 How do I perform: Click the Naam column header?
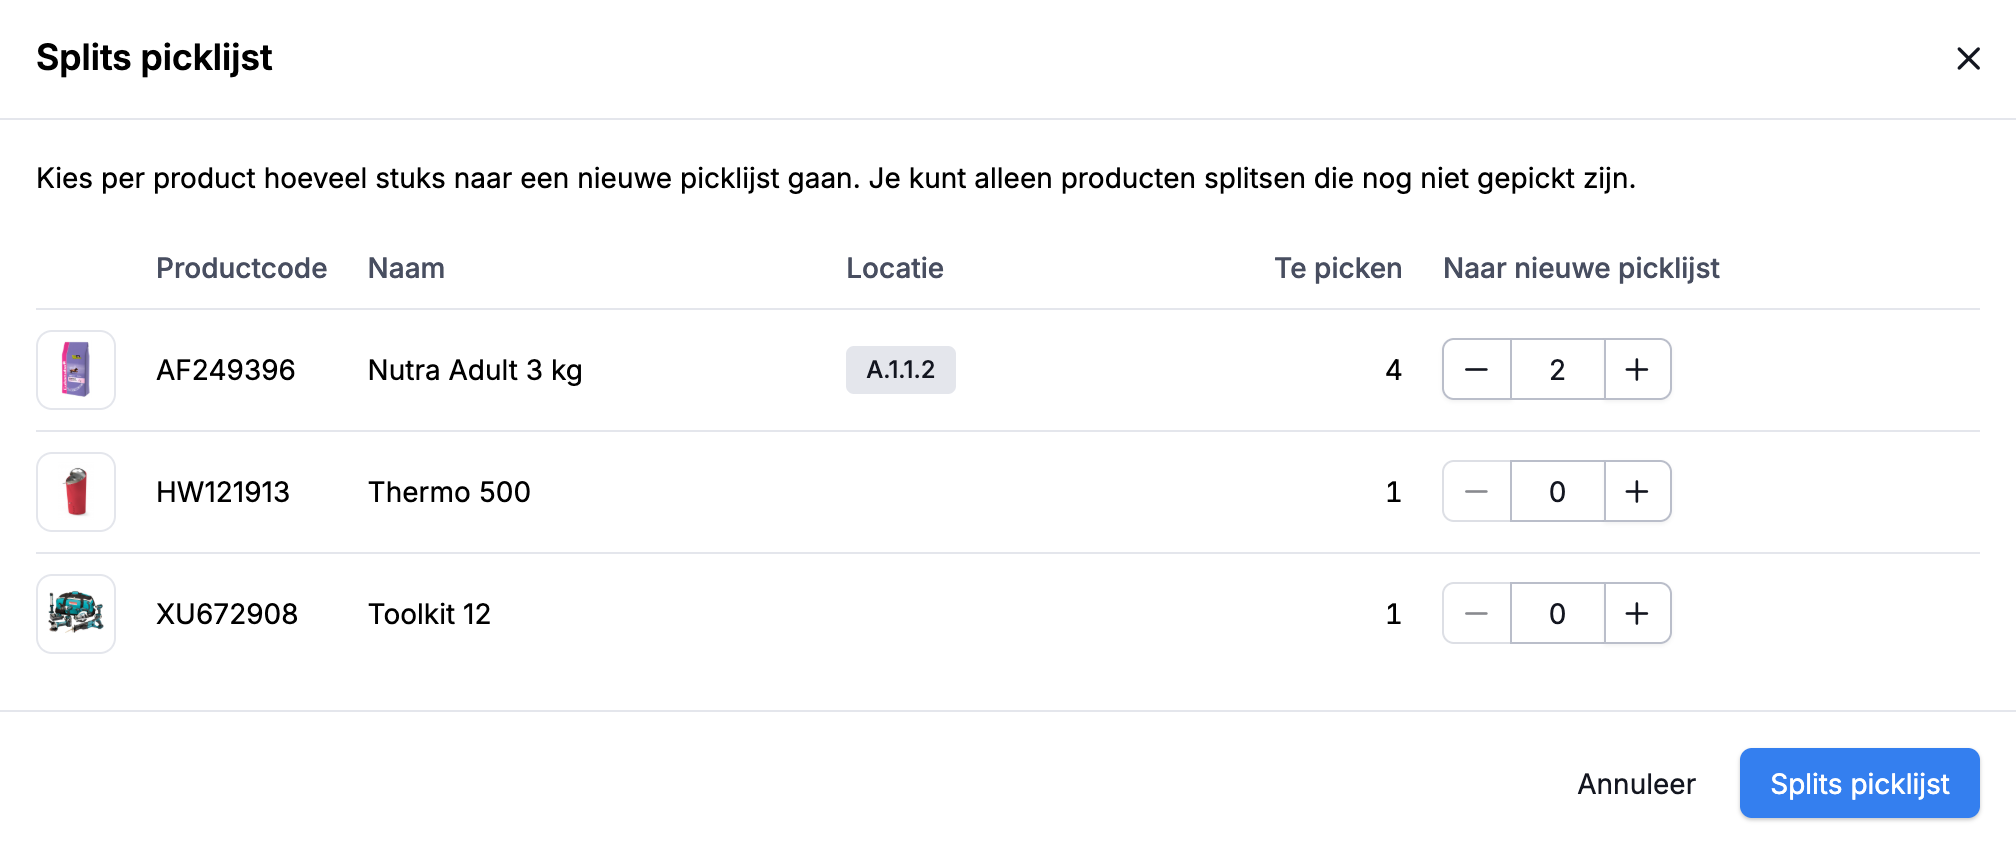[x=406, y=268]
